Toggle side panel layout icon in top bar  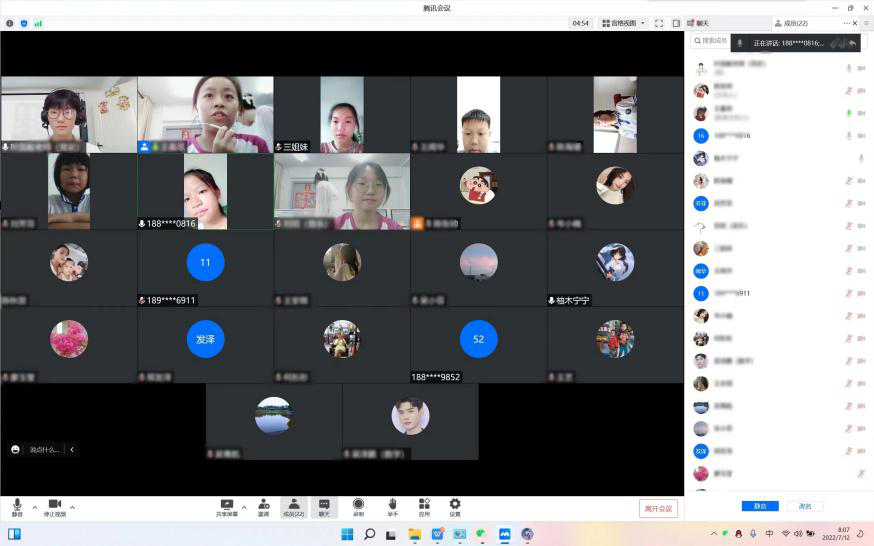[x=676, y=23]
